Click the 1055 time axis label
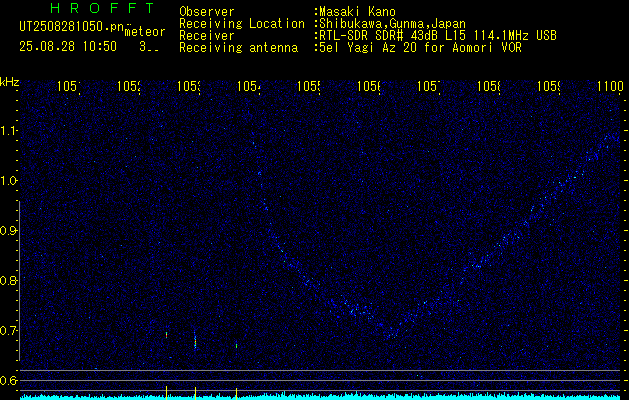The height and width of the screenshot is (400, 629). [x=308, y=86]
